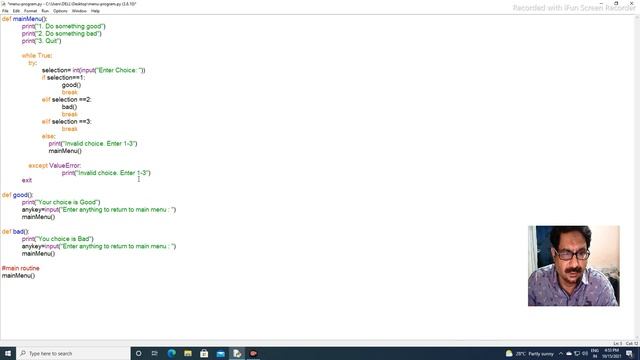Click the Windows Start button
Screen dimensions: 640x360
pyautogui.click(x=8, y=353)
